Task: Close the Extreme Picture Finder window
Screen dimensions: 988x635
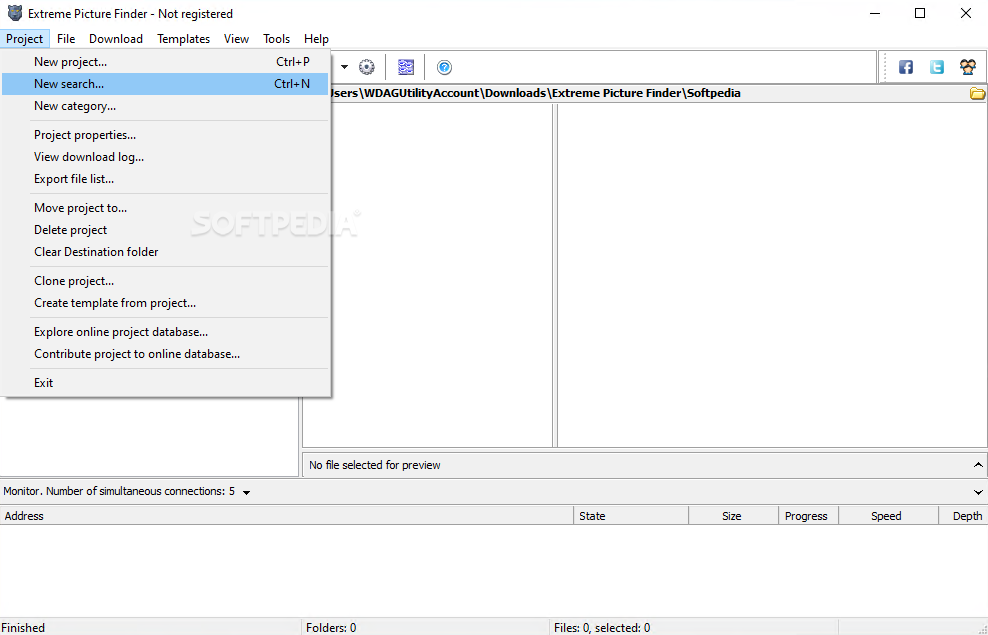Action: [965, 13]
